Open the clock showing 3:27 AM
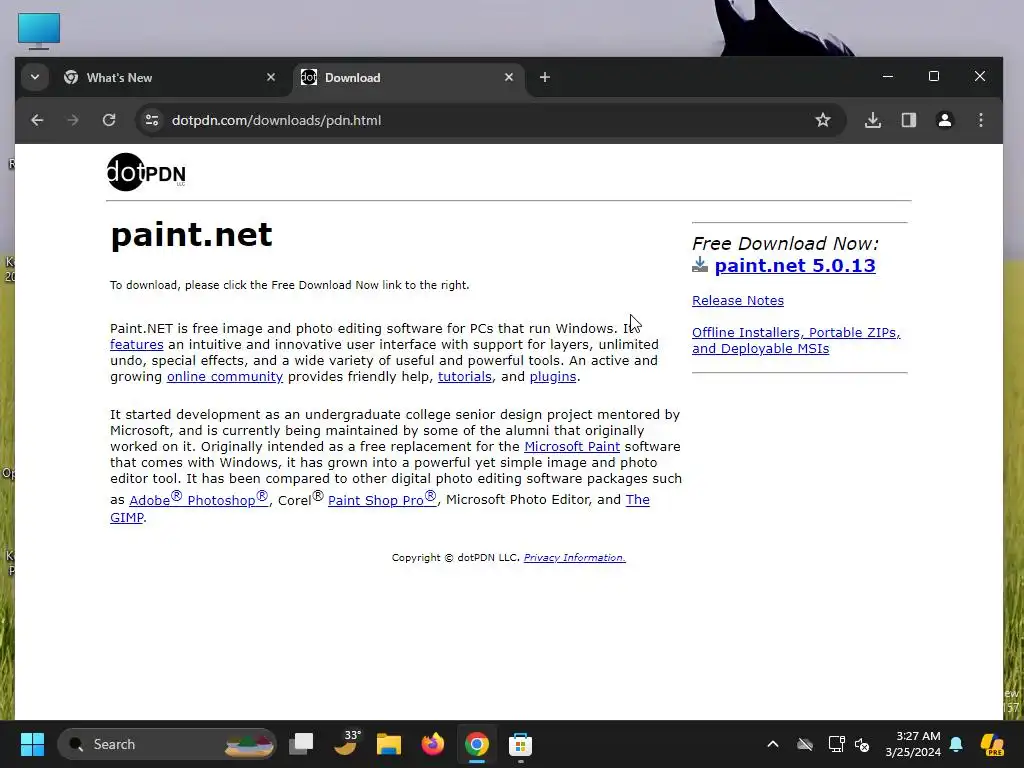1024x768 pixels. point(913,744)
